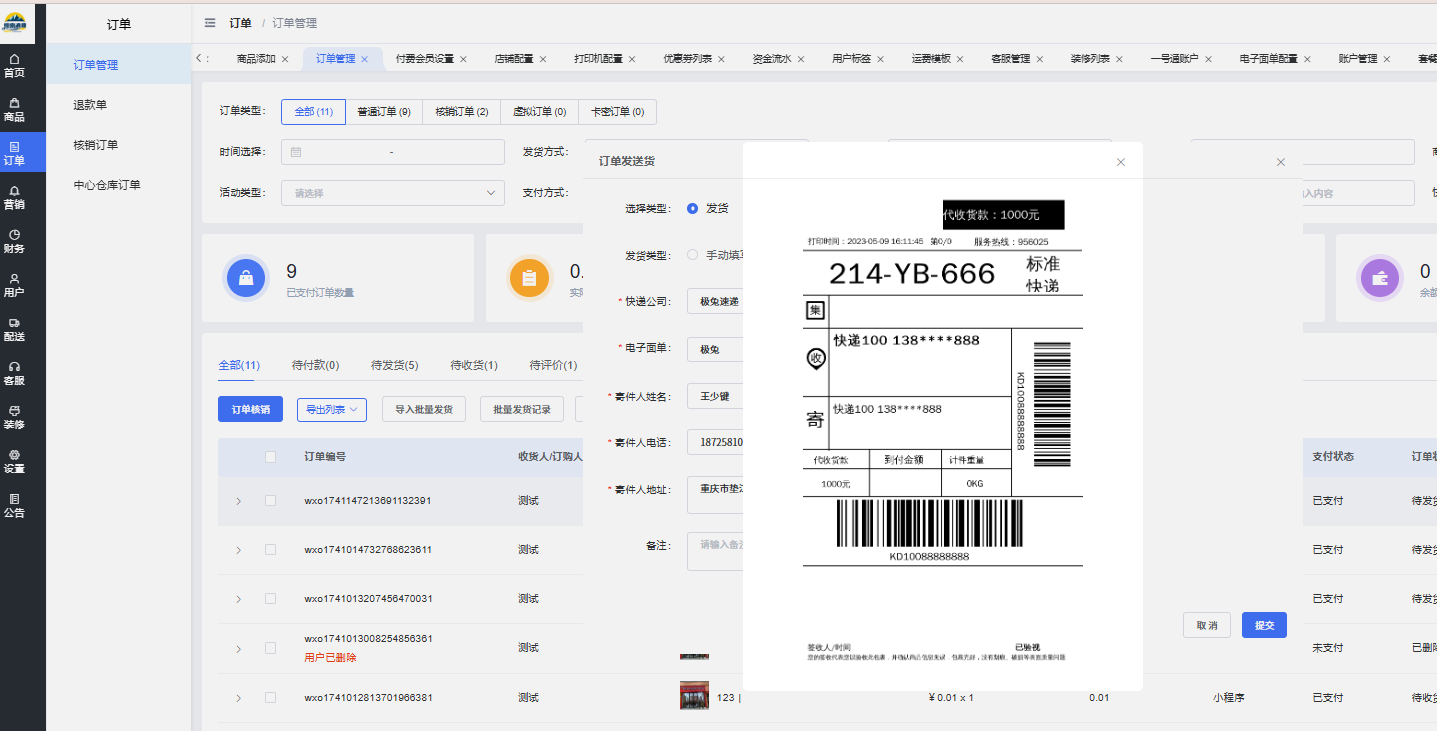Click the purple wallet balance icon
This screenshot has height=731, width=1437.
pos(1380,278)
